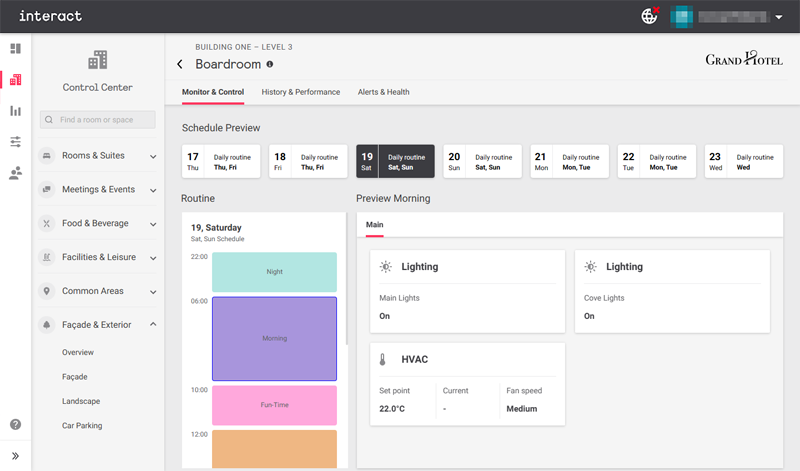800x471 pixels.
Task: Switch to Alerts & Health tab
Action: tap(383, 92)
